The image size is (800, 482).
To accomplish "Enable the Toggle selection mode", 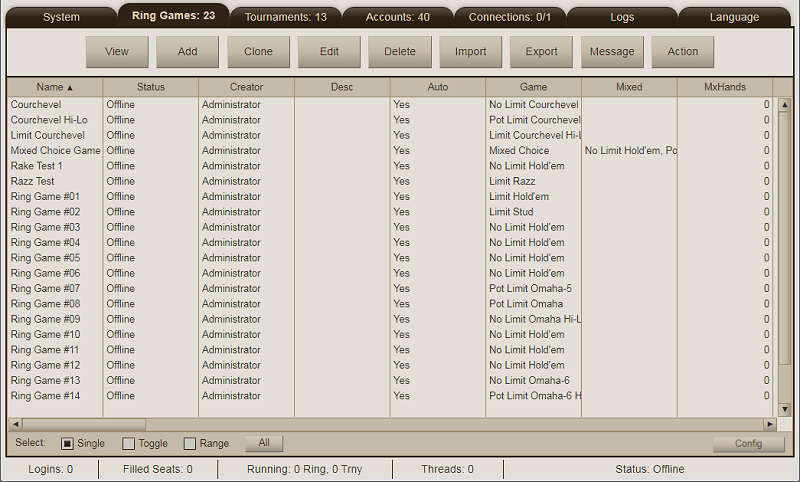I will tap(128, 443).
